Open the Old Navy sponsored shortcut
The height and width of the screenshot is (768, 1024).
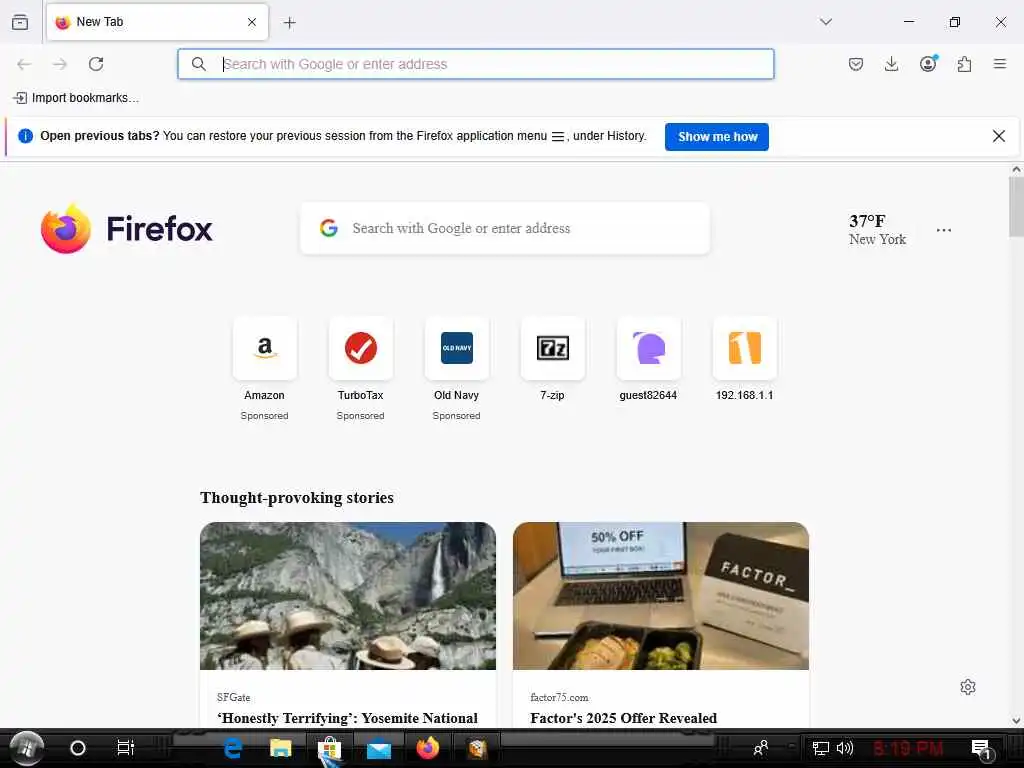pos(456,348)
